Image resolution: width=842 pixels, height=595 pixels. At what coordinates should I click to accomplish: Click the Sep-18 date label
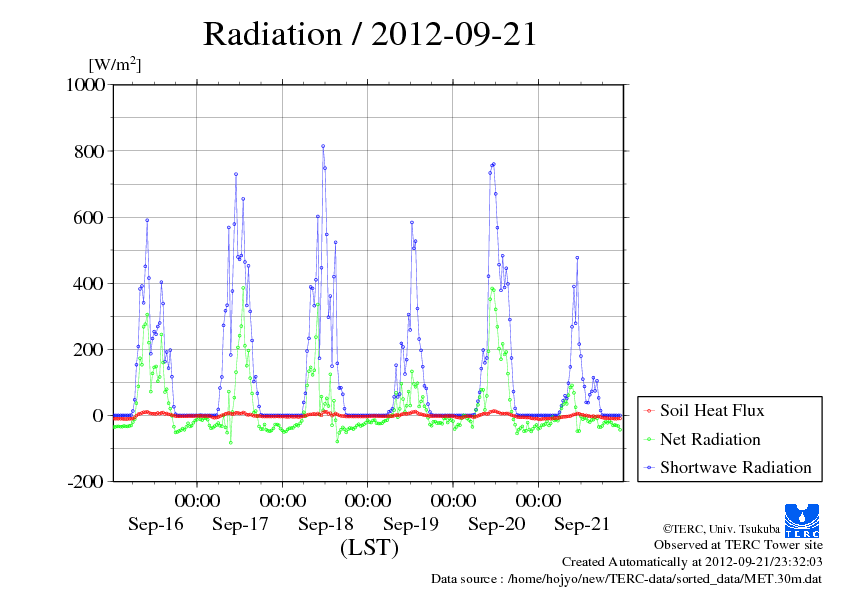(x=325, y=524)
